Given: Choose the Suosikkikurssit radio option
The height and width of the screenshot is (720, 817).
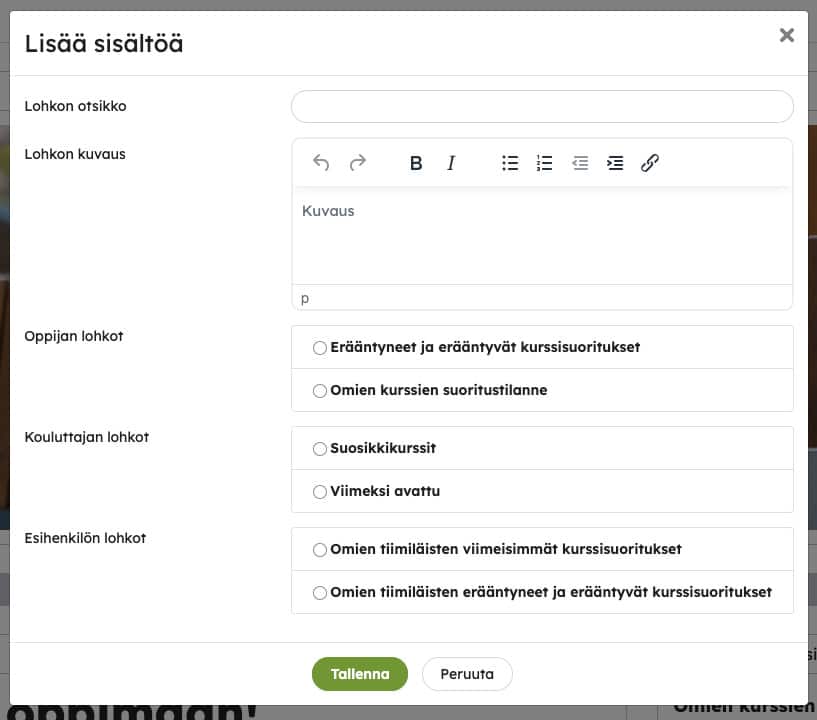Looking at the screenshot, I should click(x=319, y=449).
